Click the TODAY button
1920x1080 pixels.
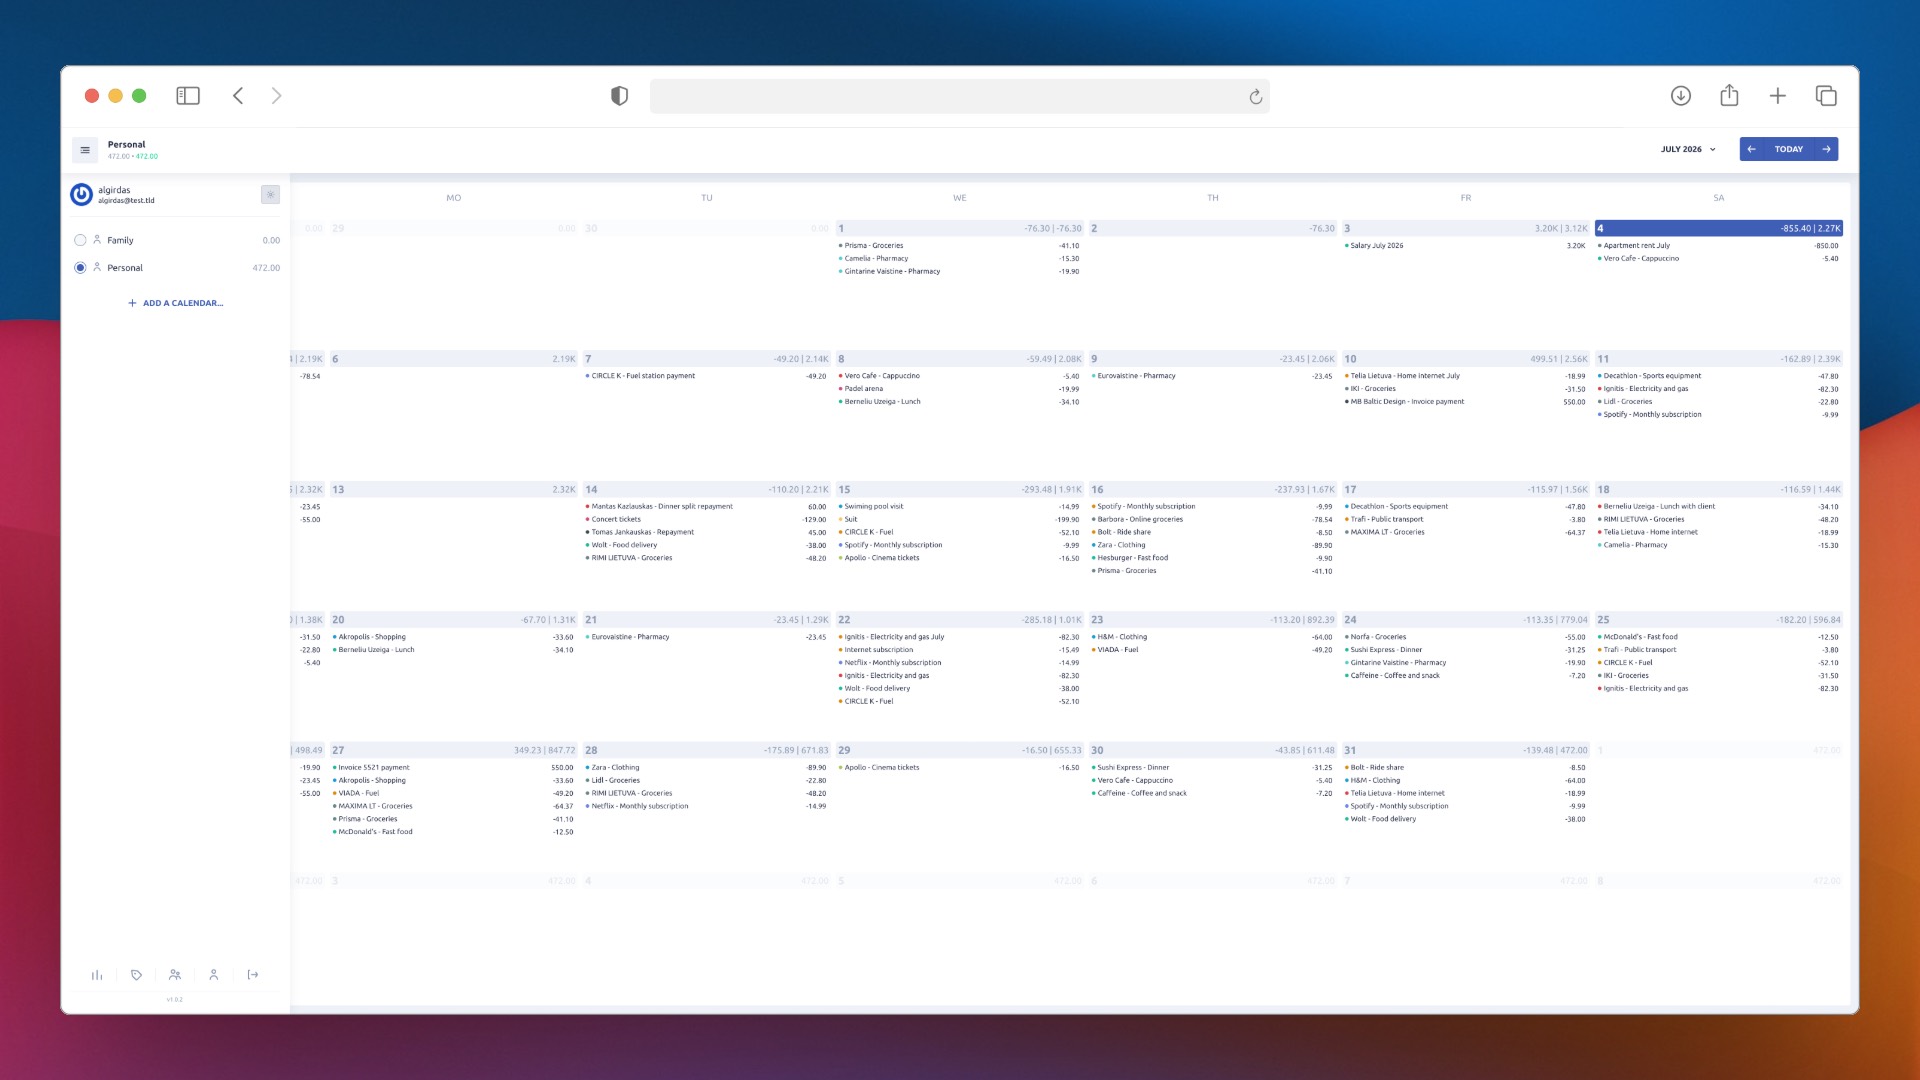[1789, 149]
